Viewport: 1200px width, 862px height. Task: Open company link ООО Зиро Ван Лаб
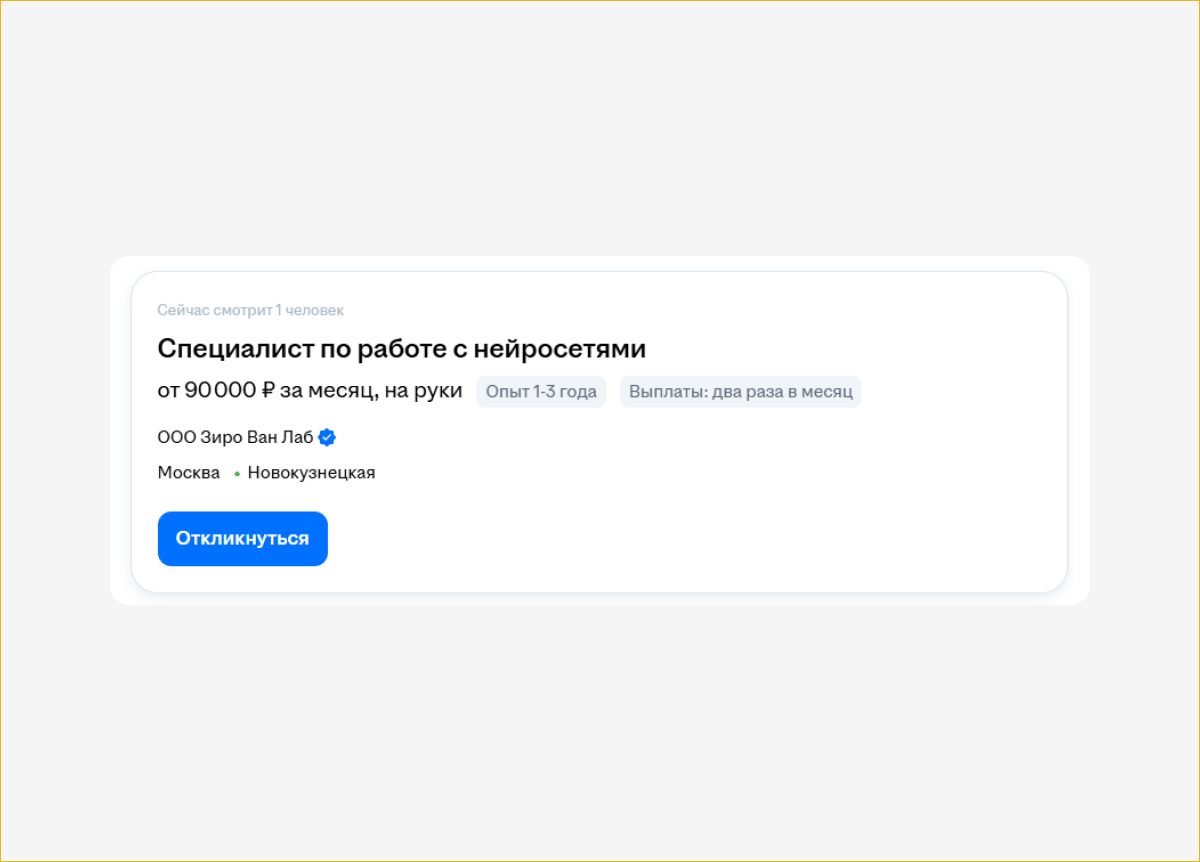tap(235, 437)
